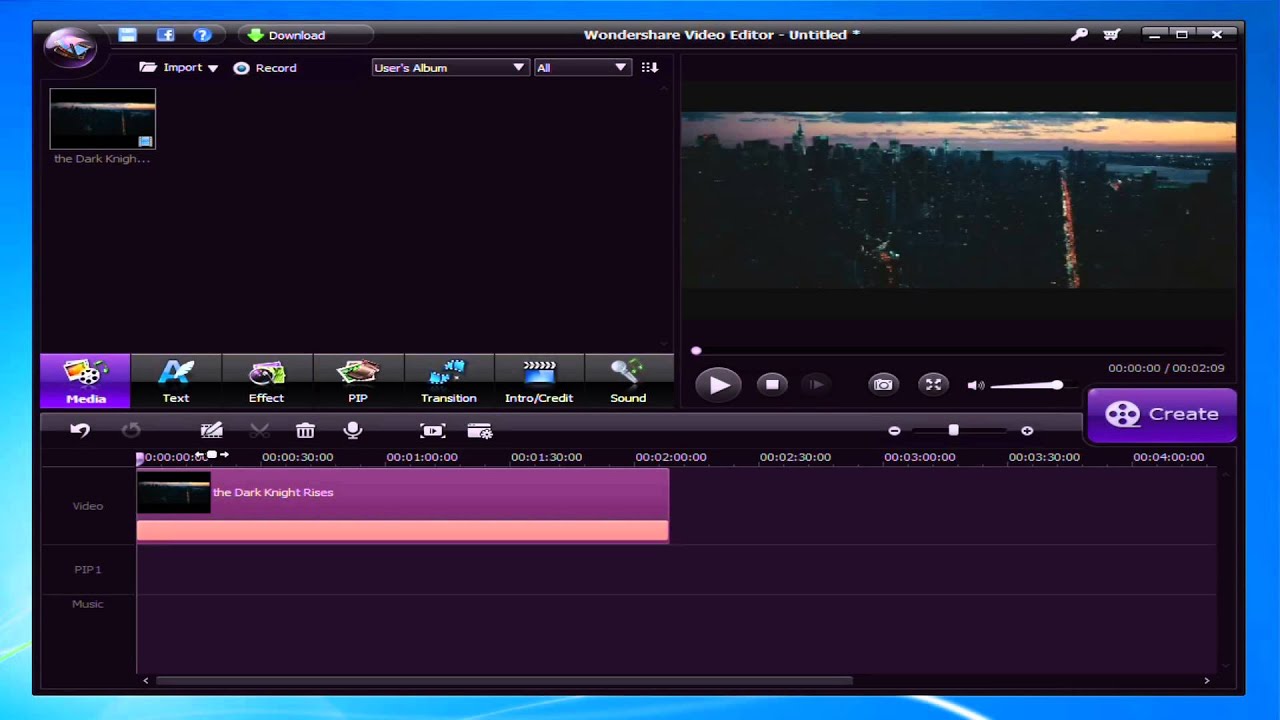Switch to the Transition tab
Screen dimensions: 1280x720
click(448, 381)
